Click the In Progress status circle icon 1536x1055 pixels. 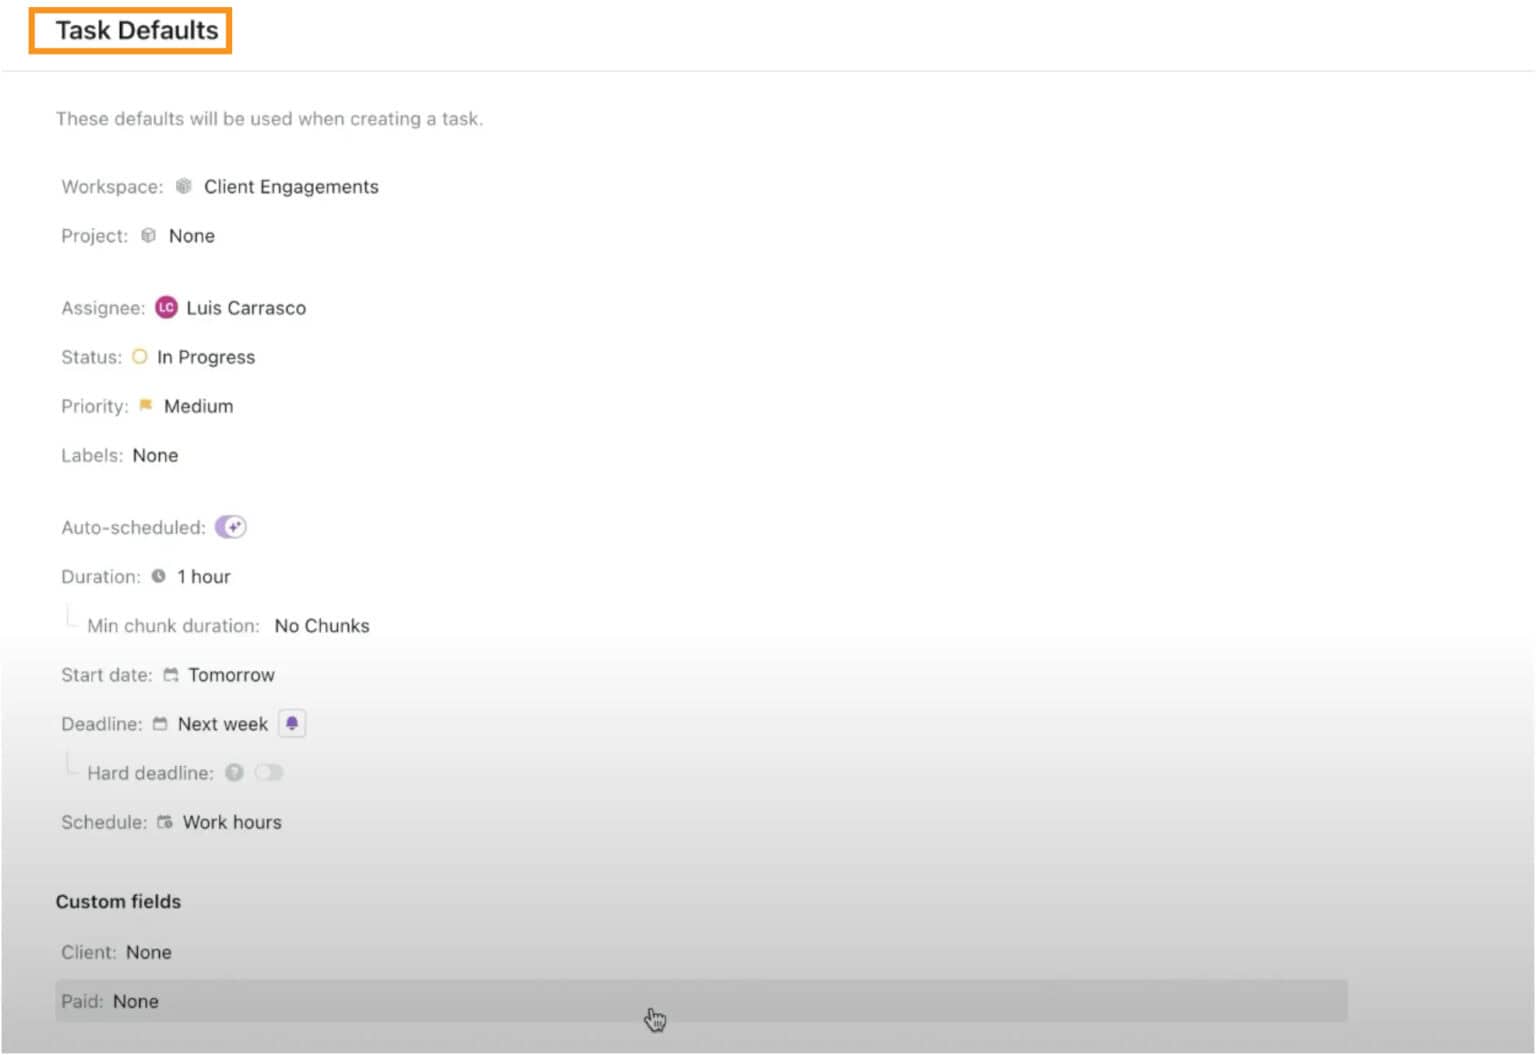140,356
